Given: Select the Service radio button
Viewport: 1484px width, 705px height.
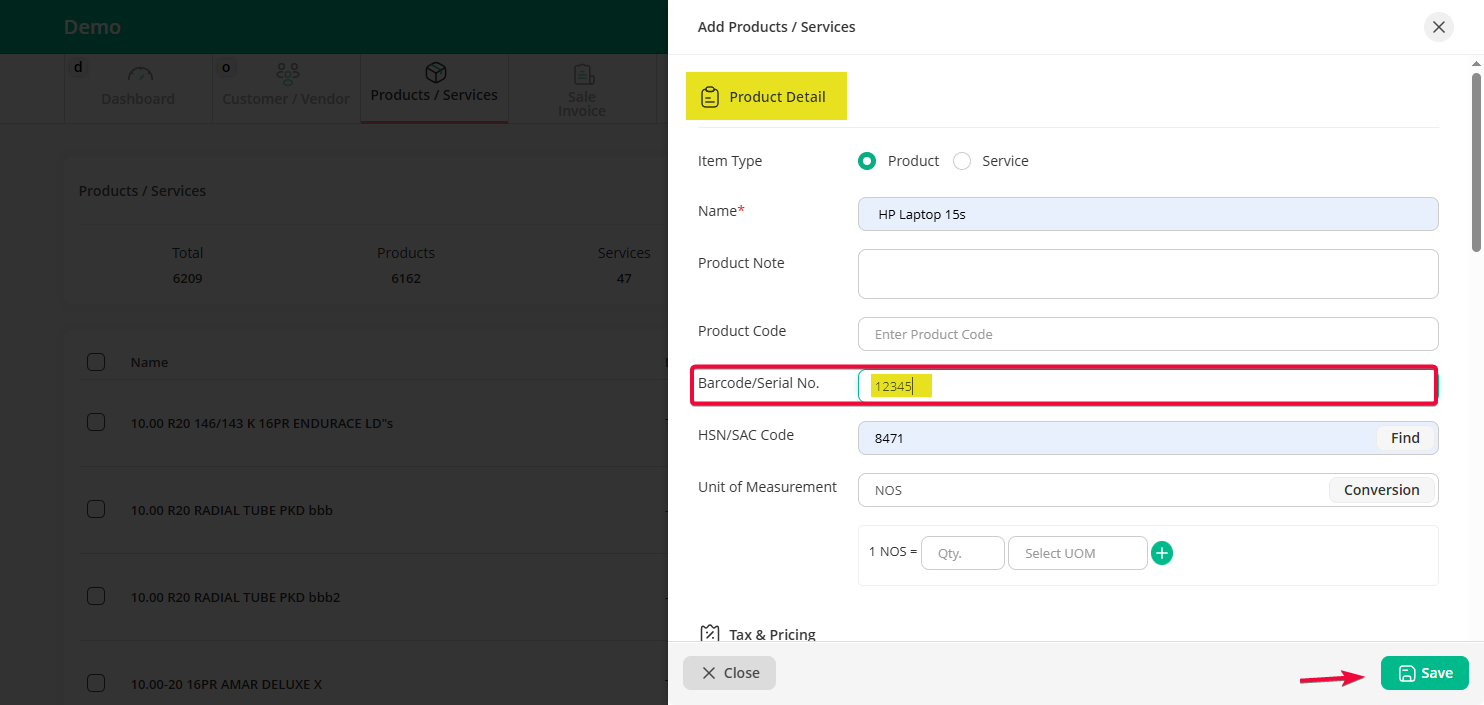Looking at the screenshot, I should (x=962, y=161).
